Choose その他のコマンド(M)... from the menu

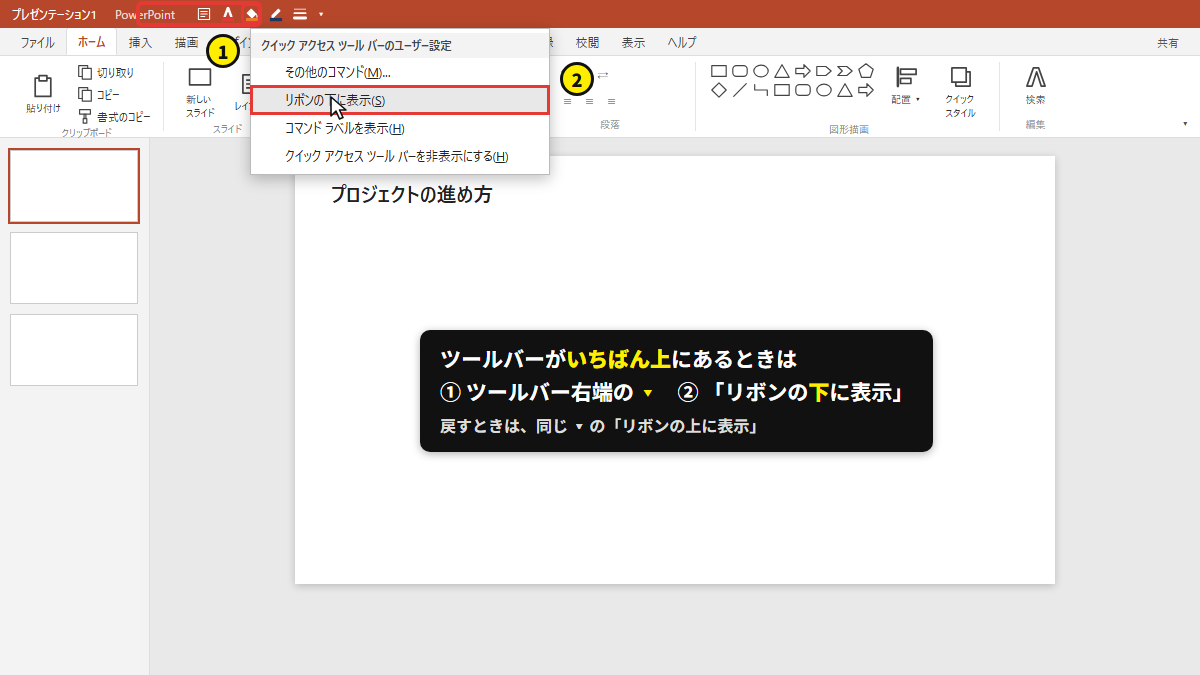click(400, 72)
